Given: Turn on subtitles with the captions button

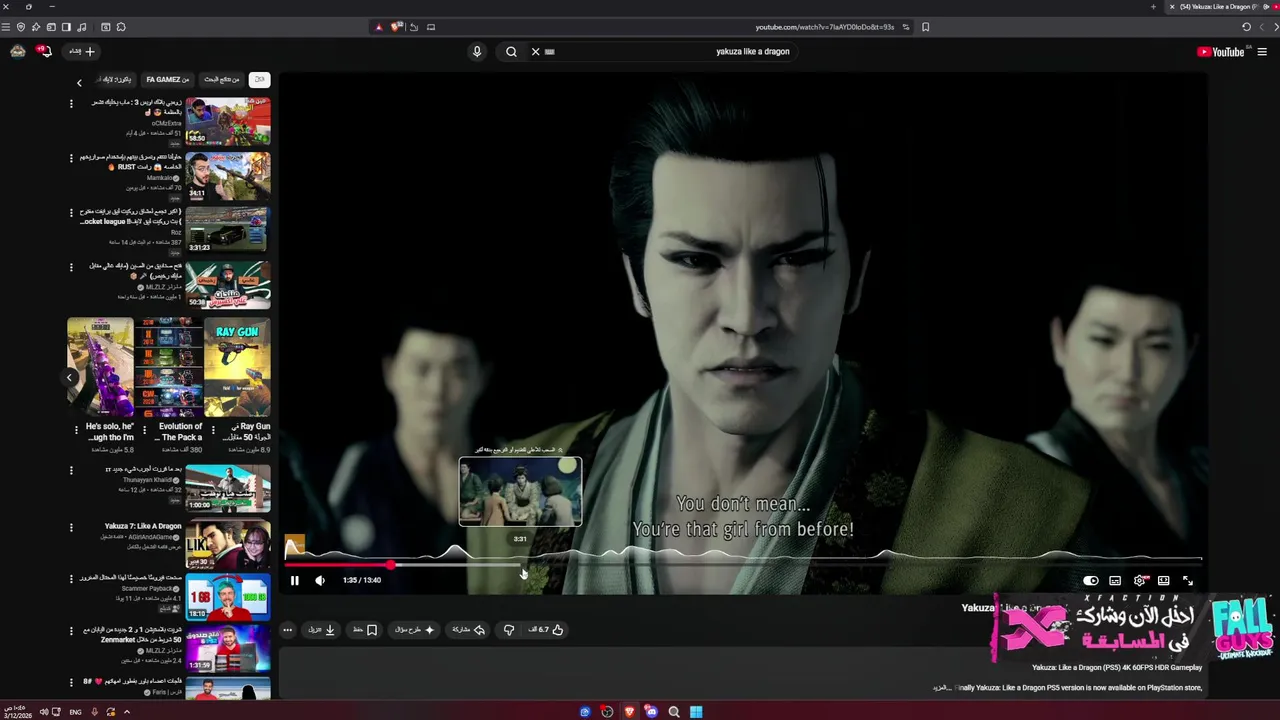Looking at the screenshot, I should click(x=1115, y=580).
